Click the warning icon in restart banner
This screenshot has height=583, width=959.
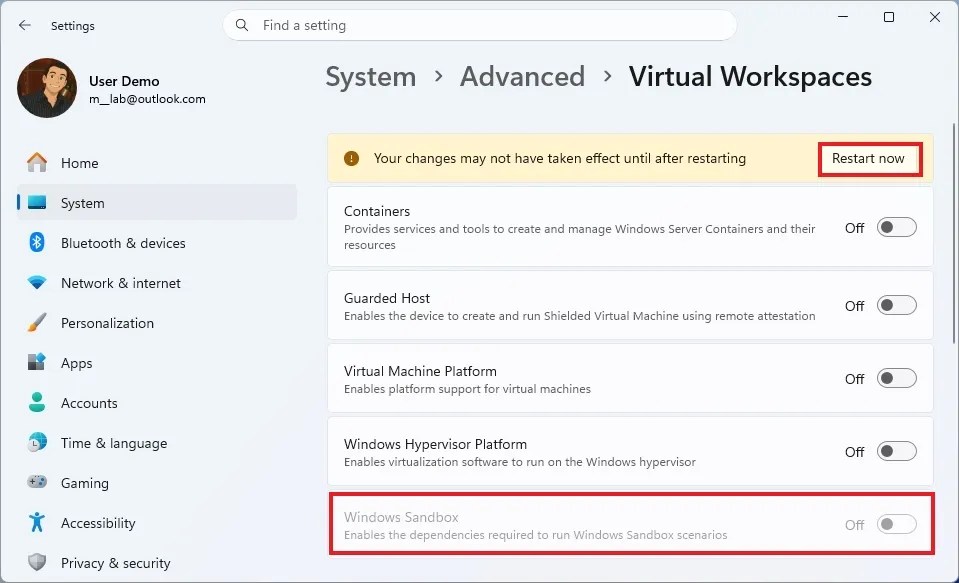pos(351,158)
